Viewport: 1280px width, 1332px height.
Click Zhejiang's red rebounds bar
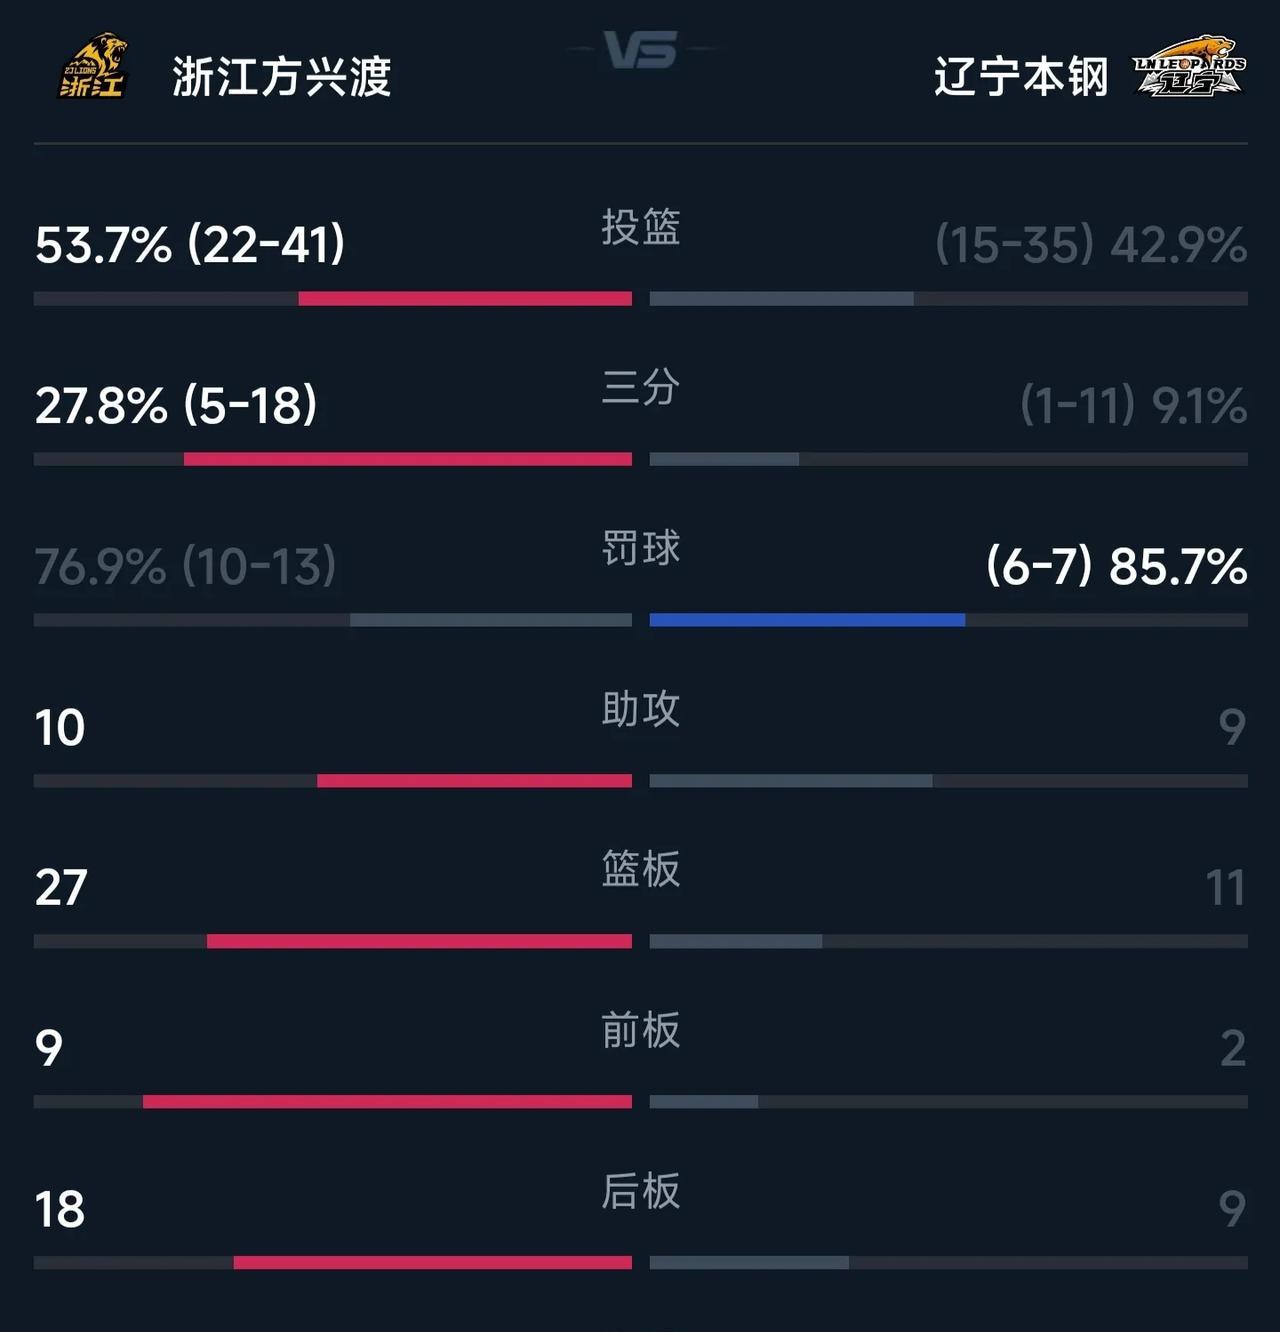(419, 941)
